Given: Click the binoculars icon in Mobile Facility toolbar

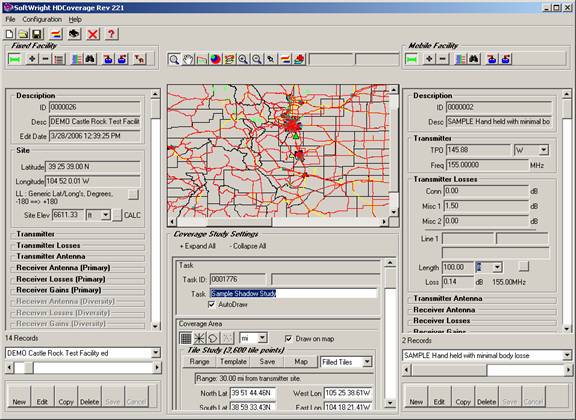Looking at the screenshot, I should [x=474, y=59].
